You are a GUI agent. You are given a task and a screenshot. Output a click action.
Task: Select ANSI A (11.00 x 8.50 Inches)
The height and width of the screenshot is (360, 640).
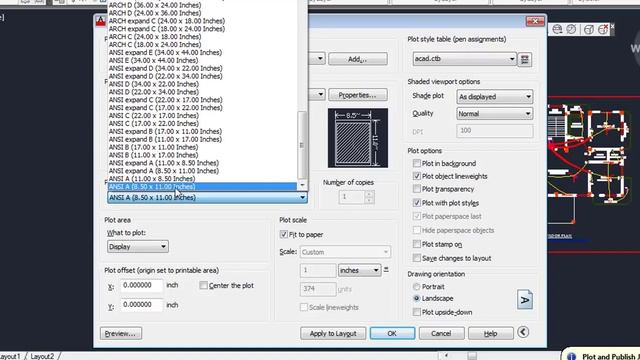point(152,178)
